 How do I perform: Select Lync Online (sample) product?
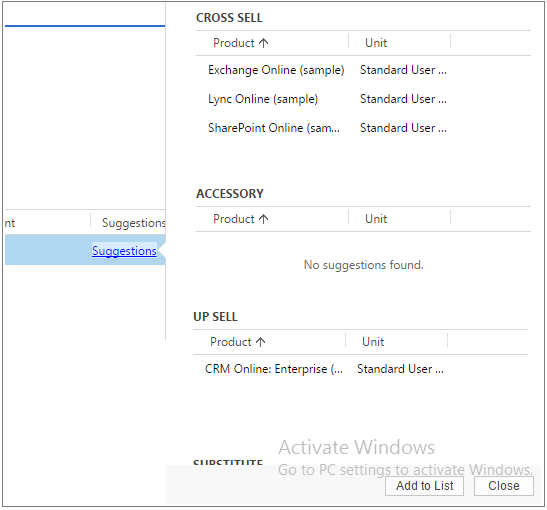pos(263,99)
